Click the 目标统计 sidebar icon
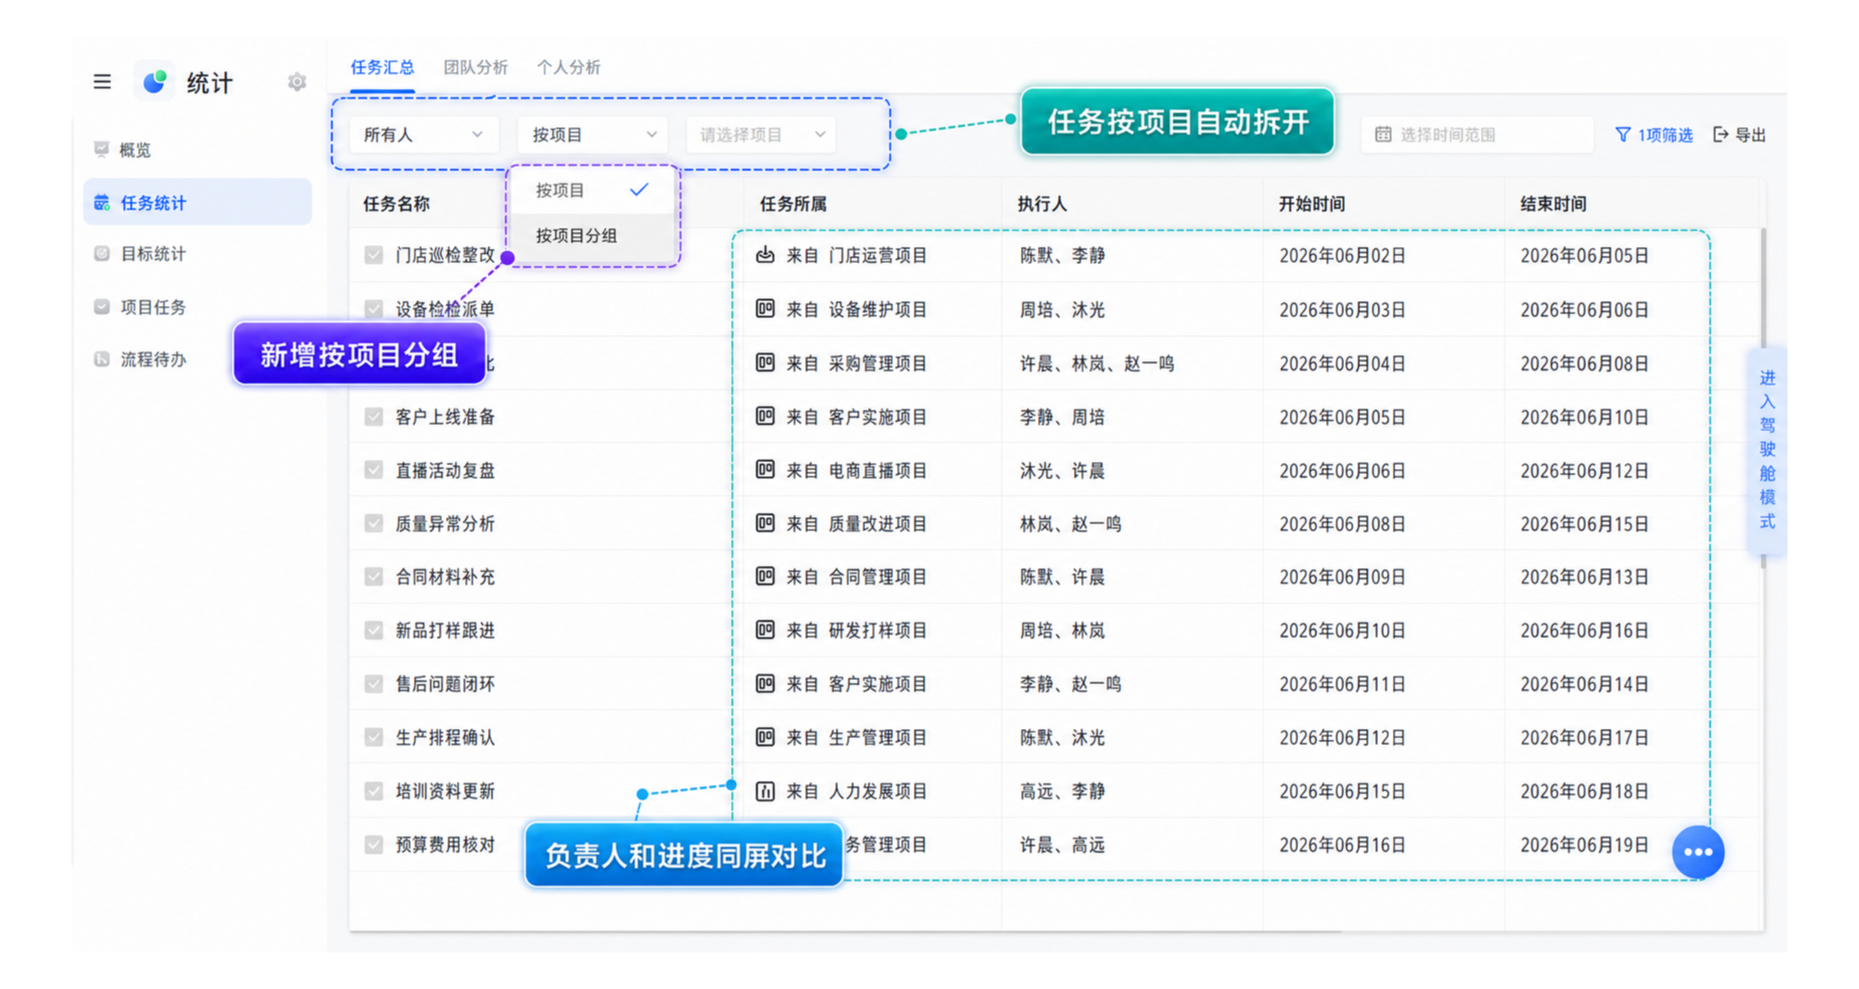 [x=102, y=254]
